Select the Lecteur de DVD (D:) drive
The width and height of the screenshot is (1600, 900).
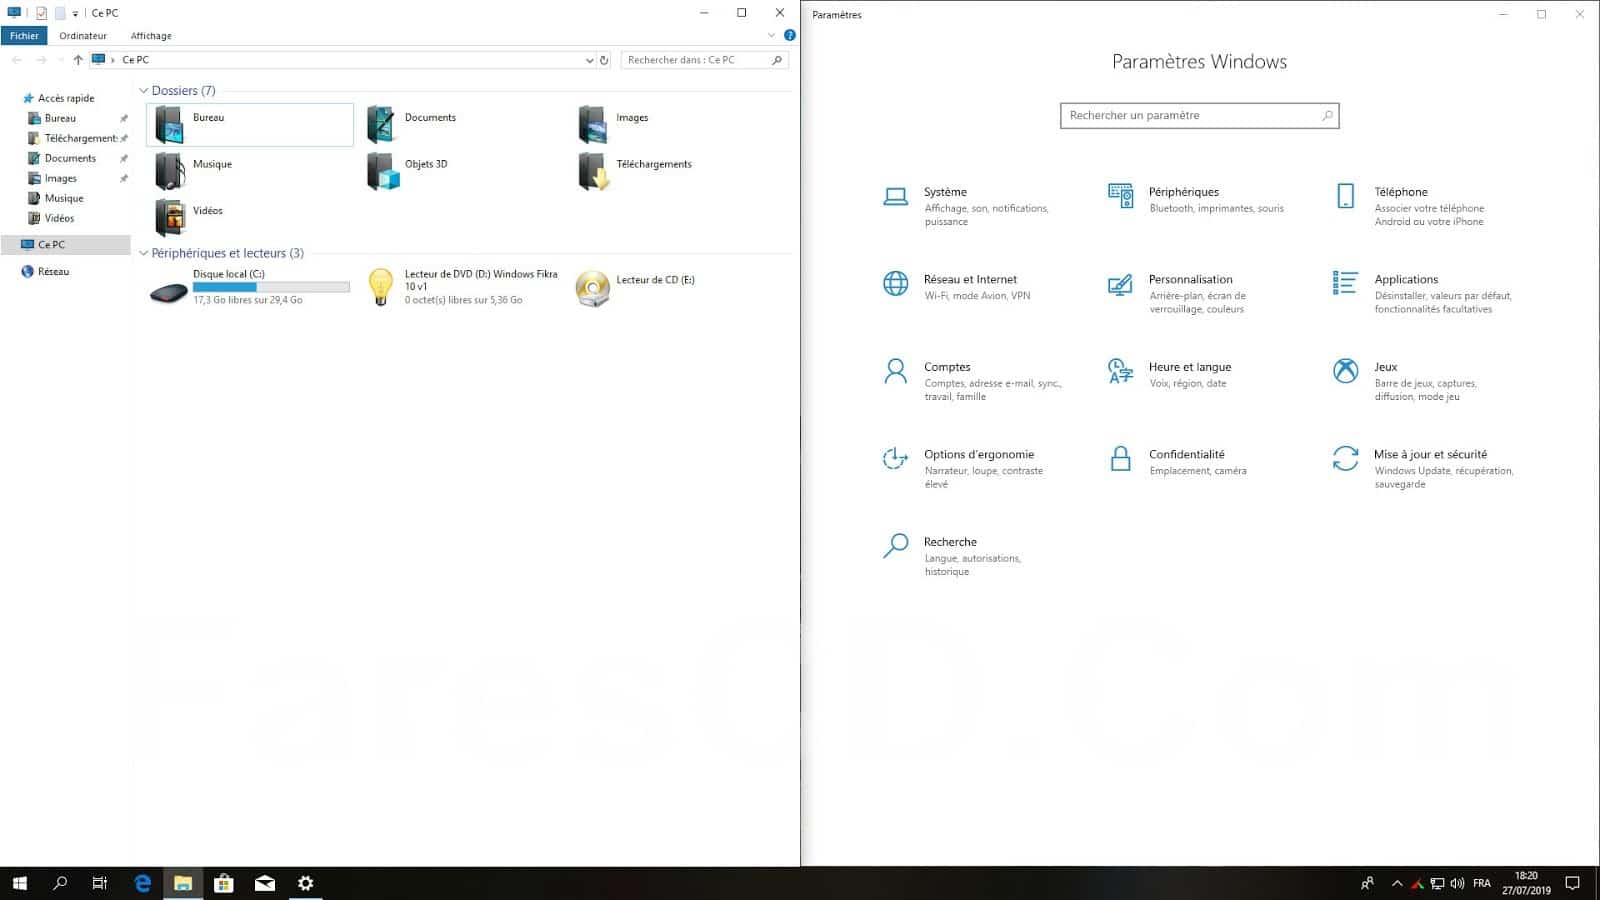point(462,287)
